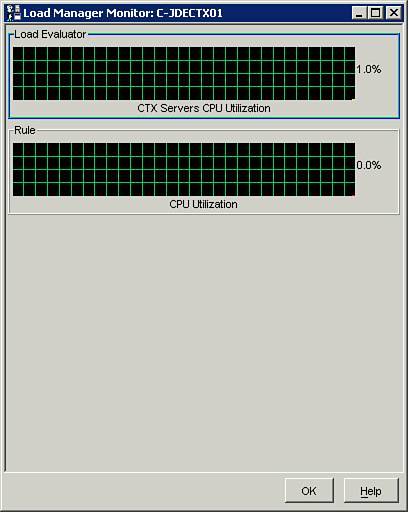The width and height of the screenshot is (408, 512).
Task: Click the OK button
Action: (x=309, y=491)
